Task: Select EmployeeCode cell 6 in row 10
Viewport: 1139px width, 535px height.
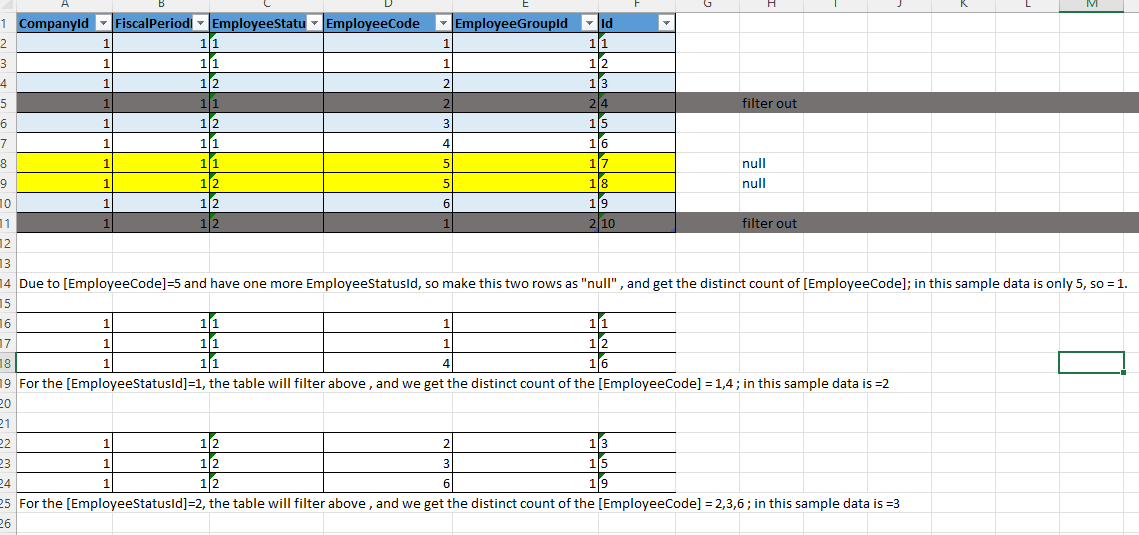Action: [388, 203]
